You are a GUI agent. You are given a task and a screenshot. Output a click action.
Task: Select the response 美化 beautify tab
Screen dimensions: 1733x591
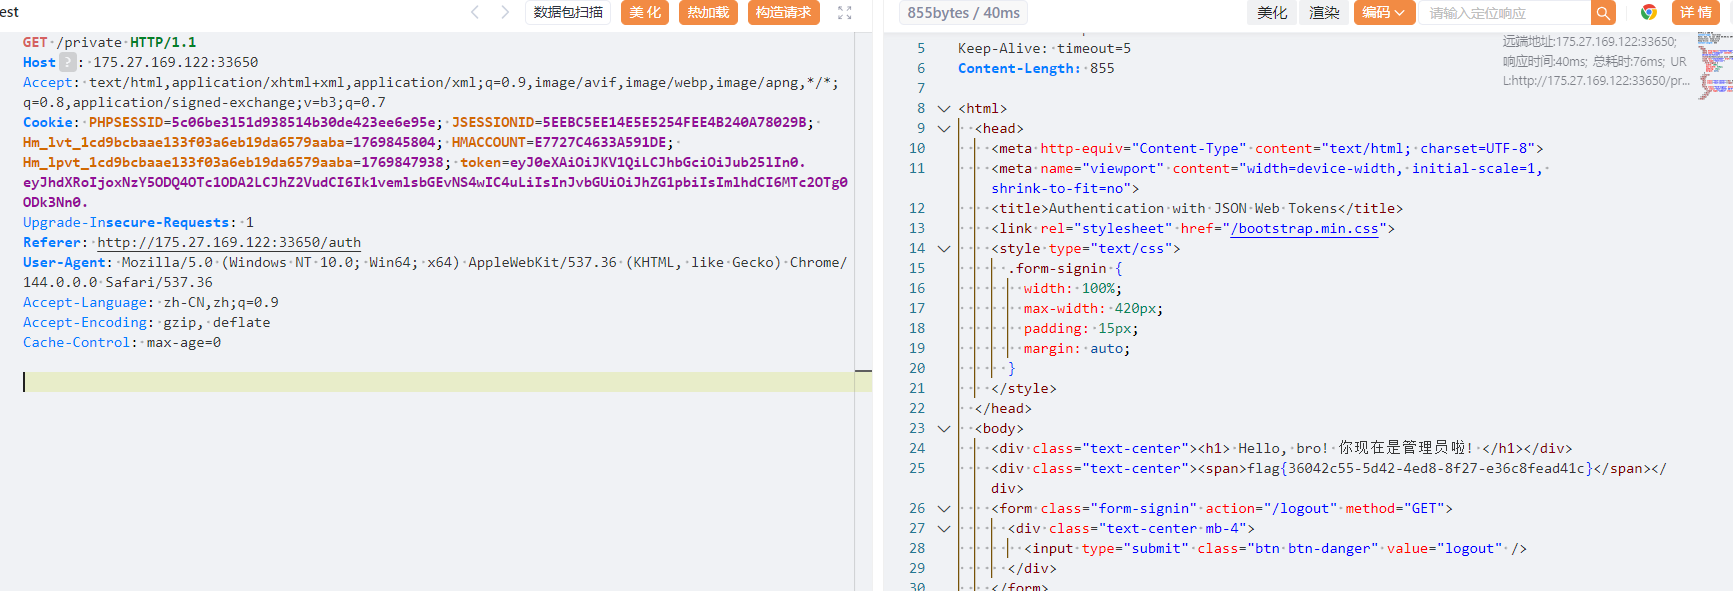[x=1272, y=13]
